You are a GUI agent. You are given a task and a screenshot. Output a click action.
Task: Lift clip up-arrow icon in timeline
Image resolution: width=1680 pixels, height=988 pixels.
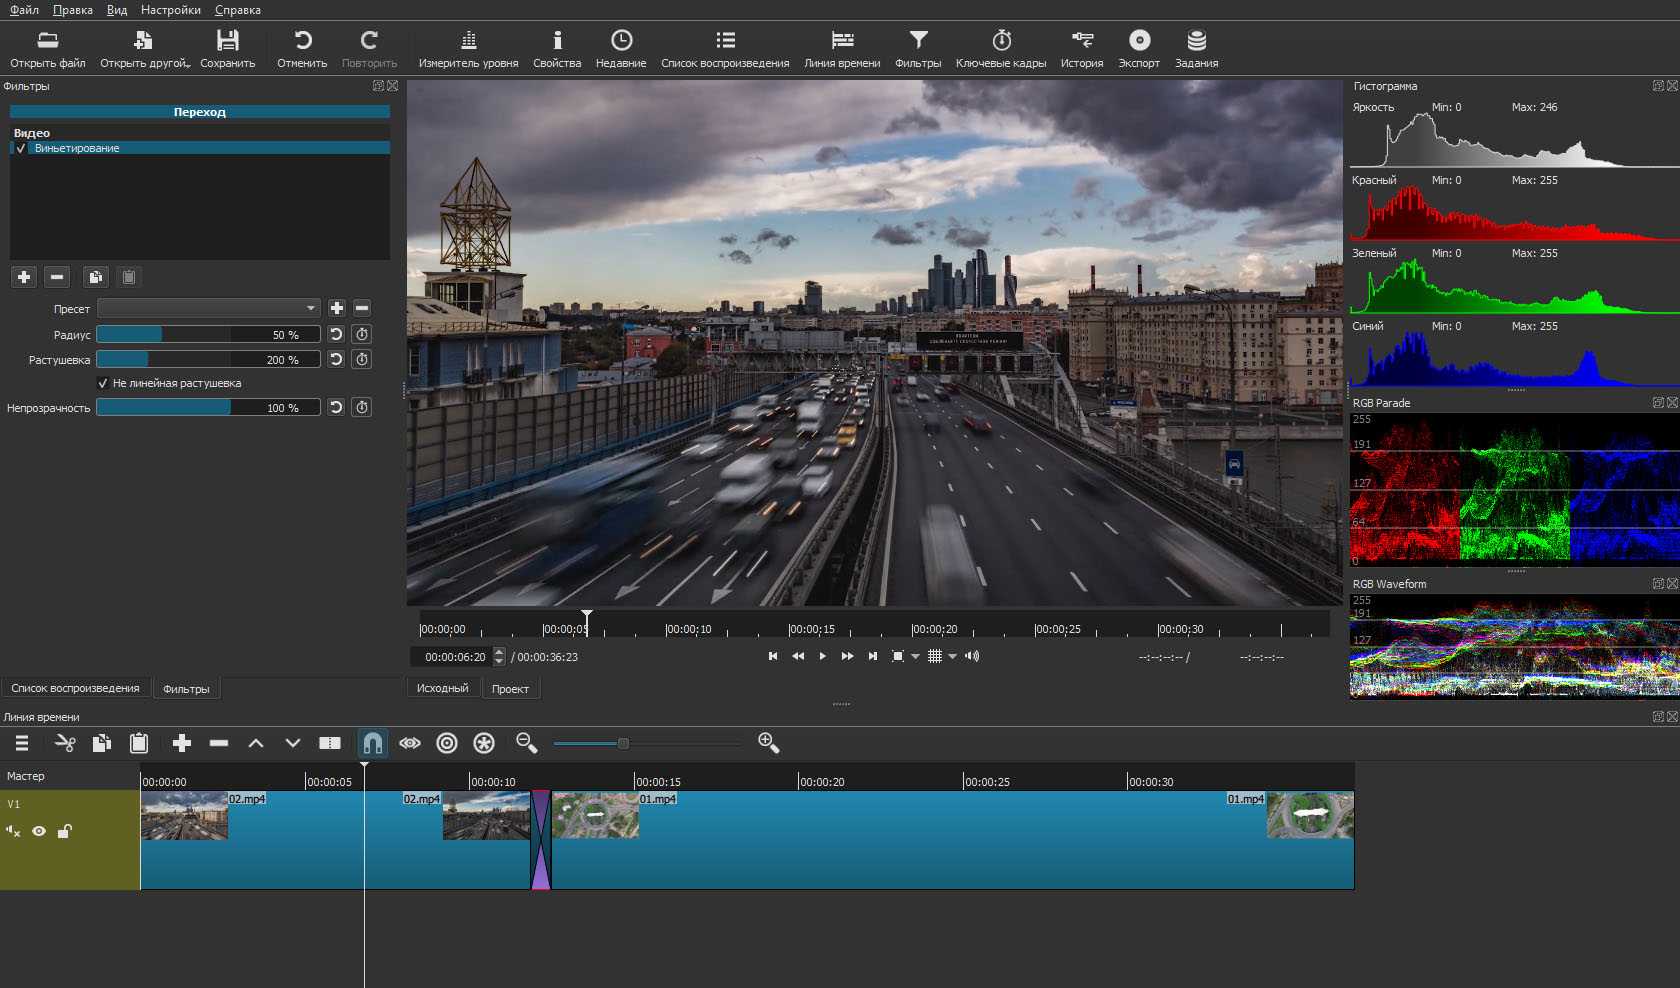coord(256,743)
